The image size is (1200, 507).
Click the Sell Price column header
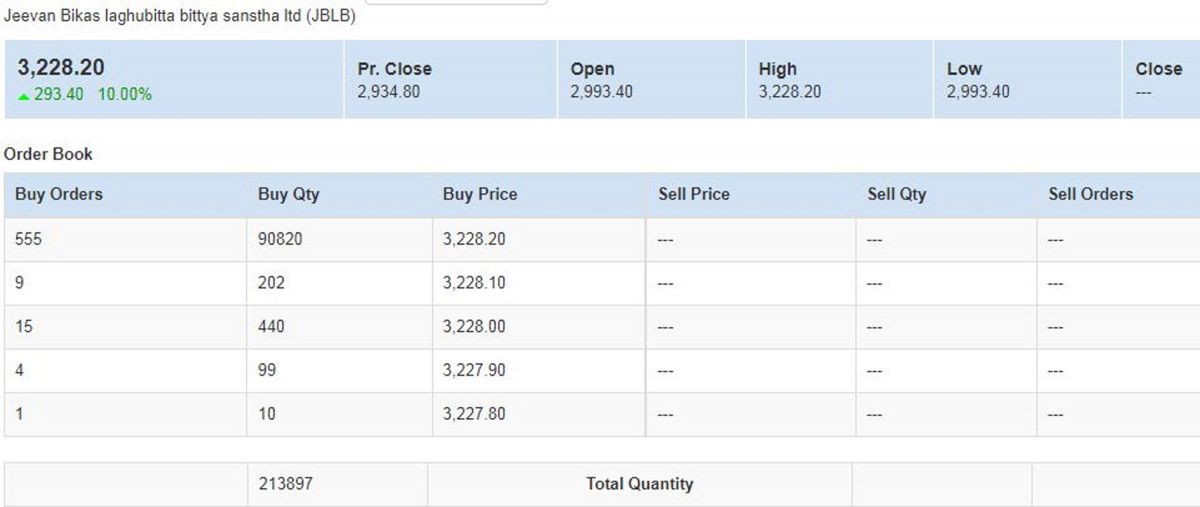click(x=694, y=194)
